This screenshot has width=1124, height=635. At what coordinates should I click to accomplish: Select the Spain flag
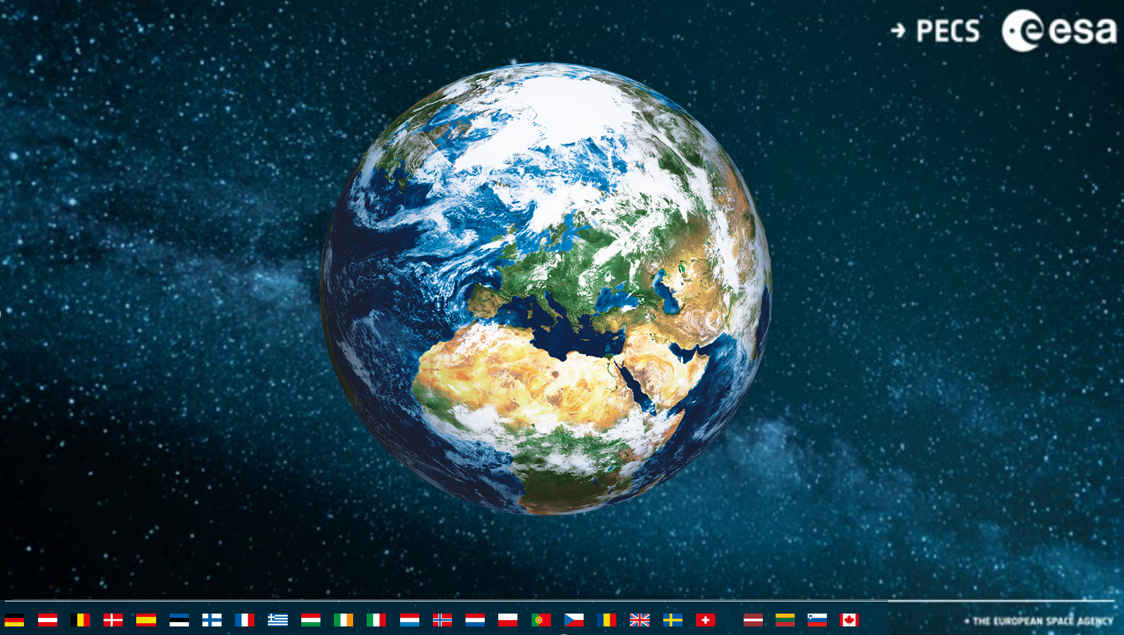coord(146,620)
